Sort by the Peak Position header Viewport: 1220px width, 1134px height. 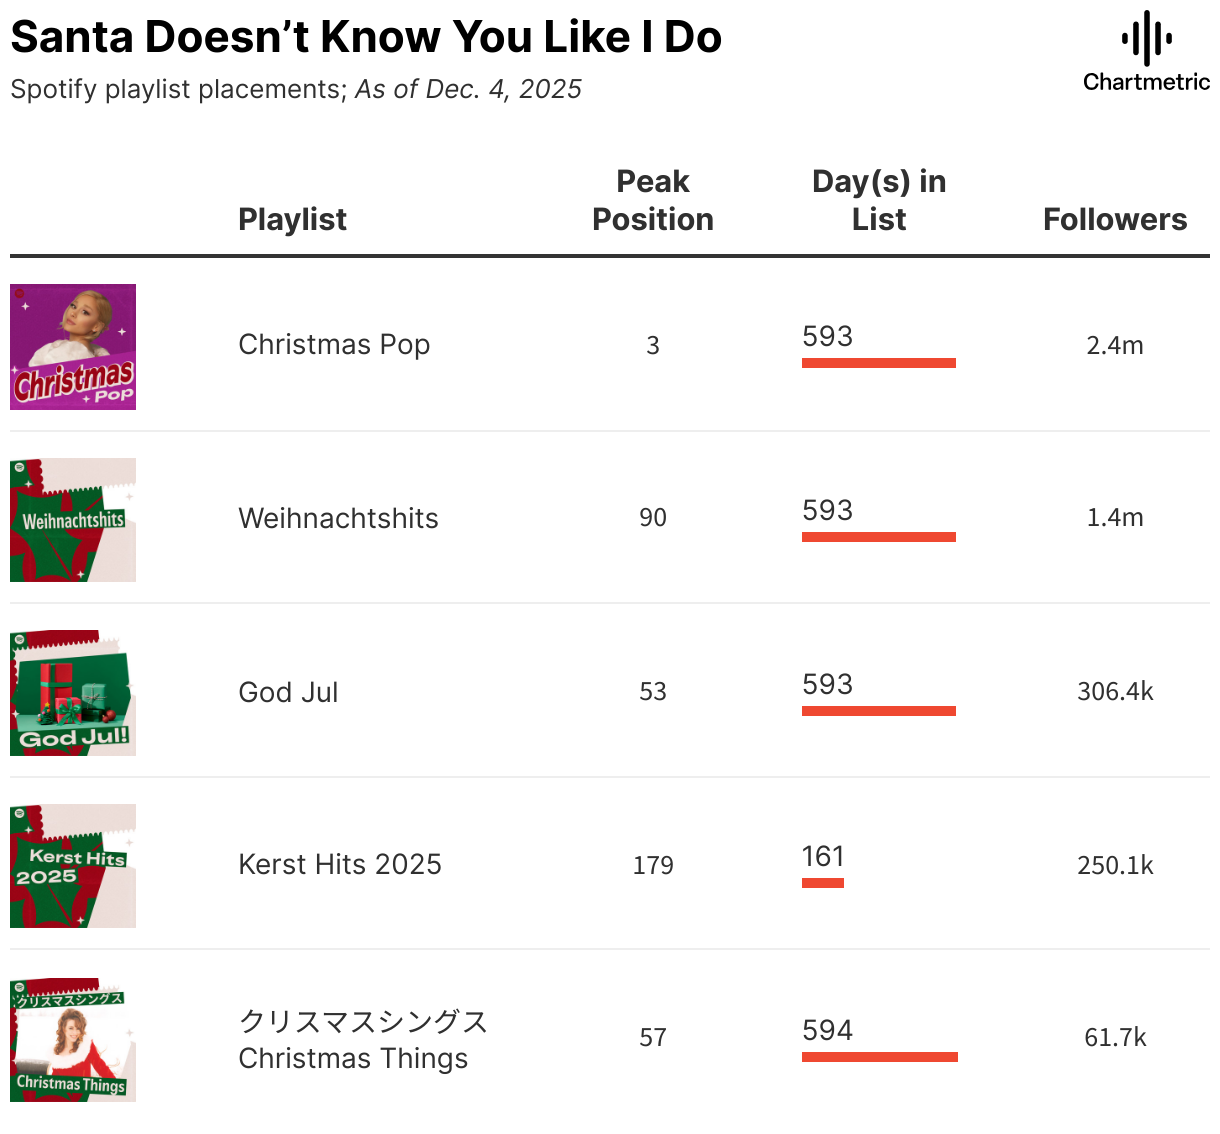653,200
